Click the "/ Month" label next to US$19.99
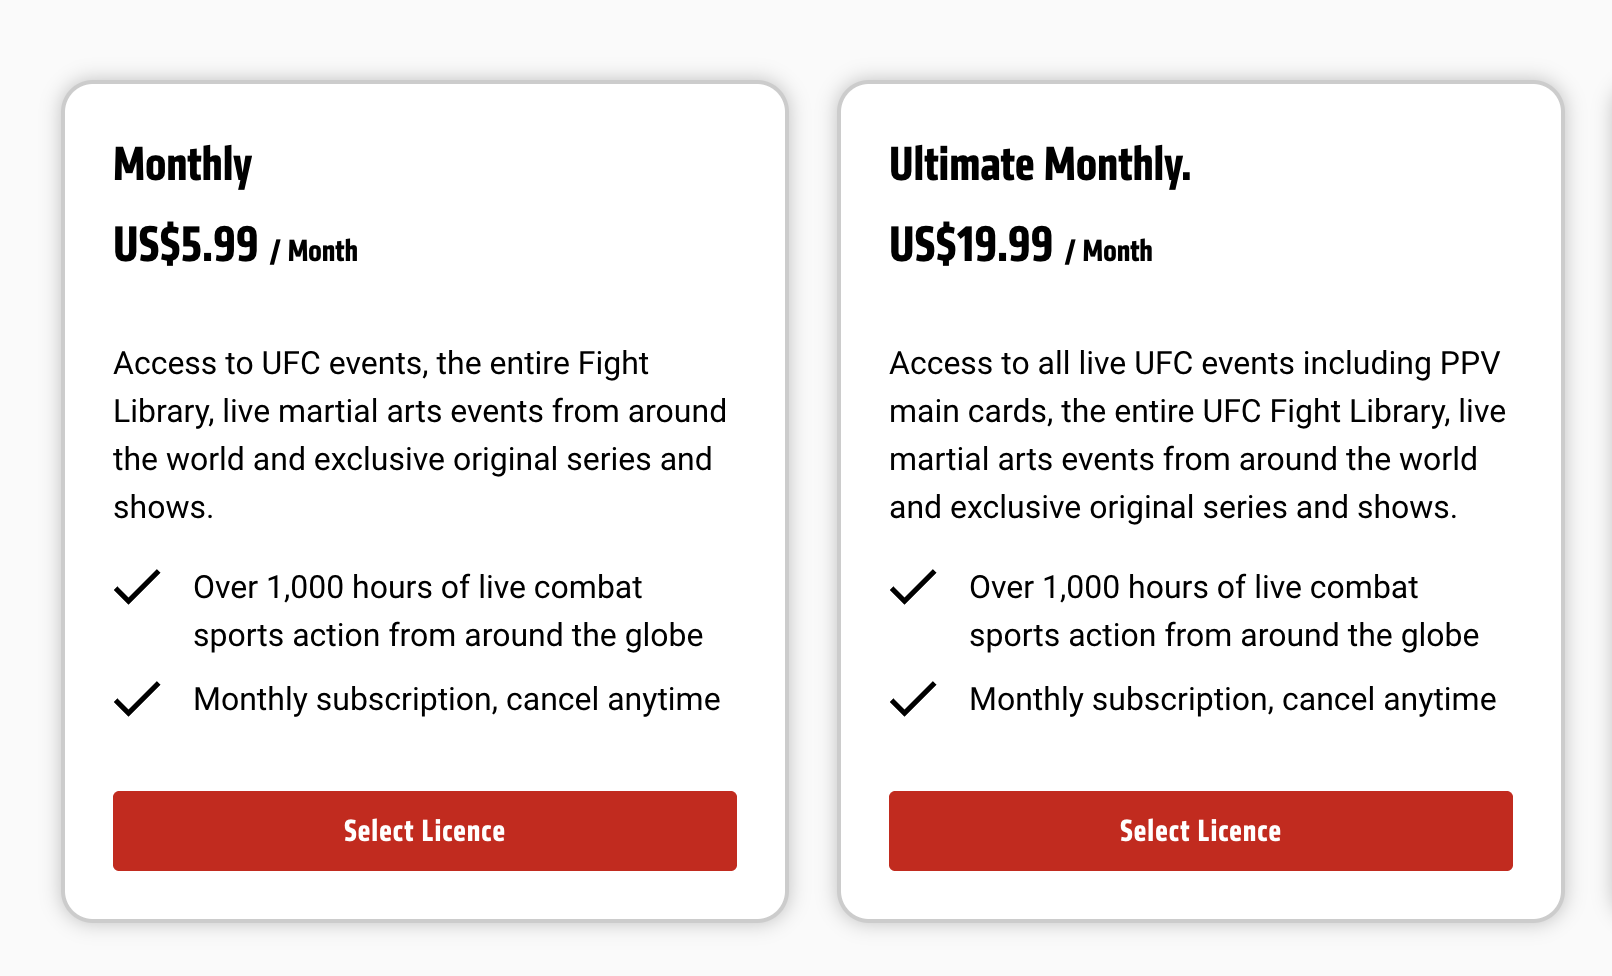This screenshot has width=1612, height=976. (x=1109, y=250)
